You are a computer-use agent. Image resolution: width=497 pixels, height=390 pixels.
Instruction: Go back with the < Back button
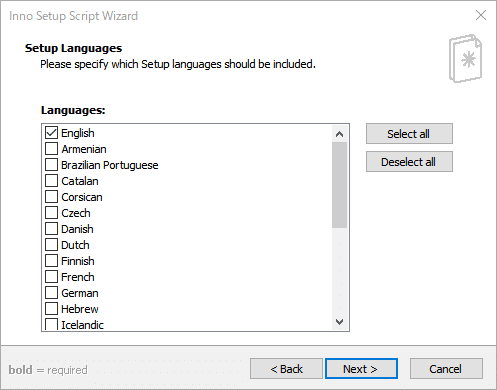click(286, 369)
